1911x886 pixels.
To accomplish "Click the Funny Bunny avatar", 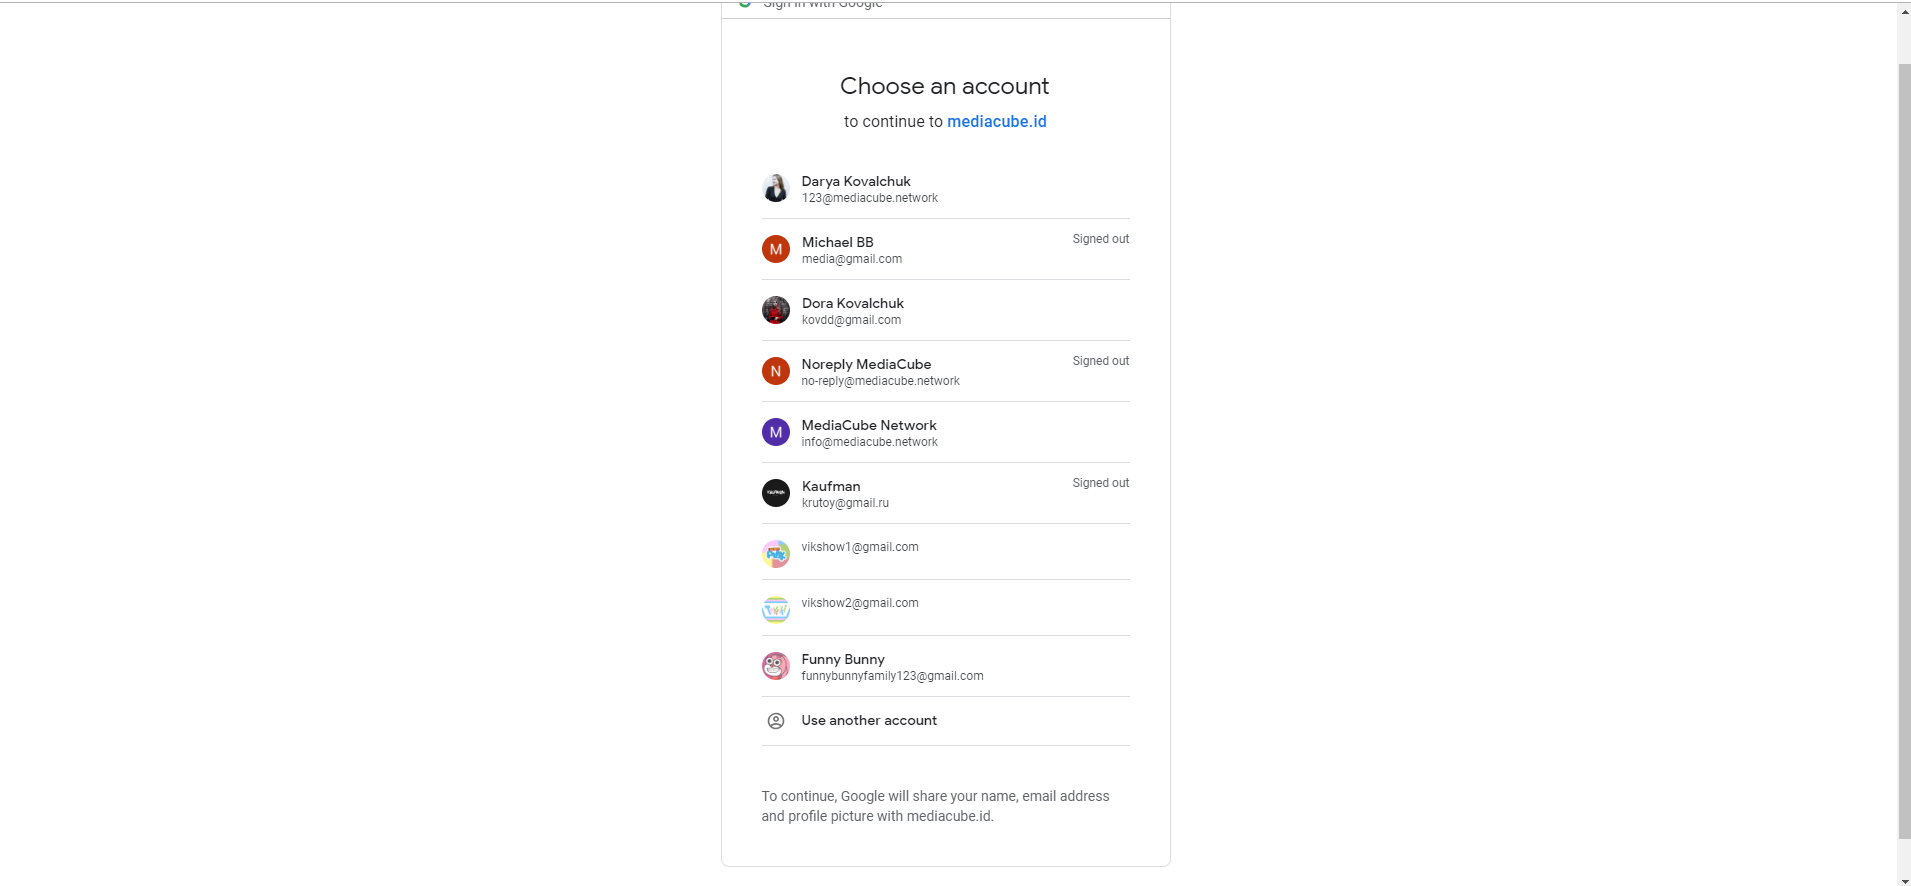I will coord(775,666).
